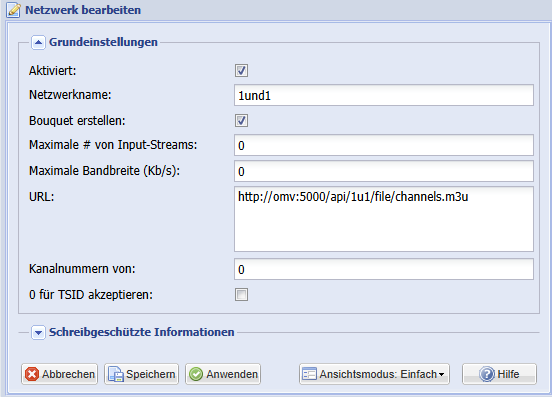Click the Schreibgeschützte Informationen heading
The height and width of the screenshot is (397, 552).
click(x=142, y=332)
